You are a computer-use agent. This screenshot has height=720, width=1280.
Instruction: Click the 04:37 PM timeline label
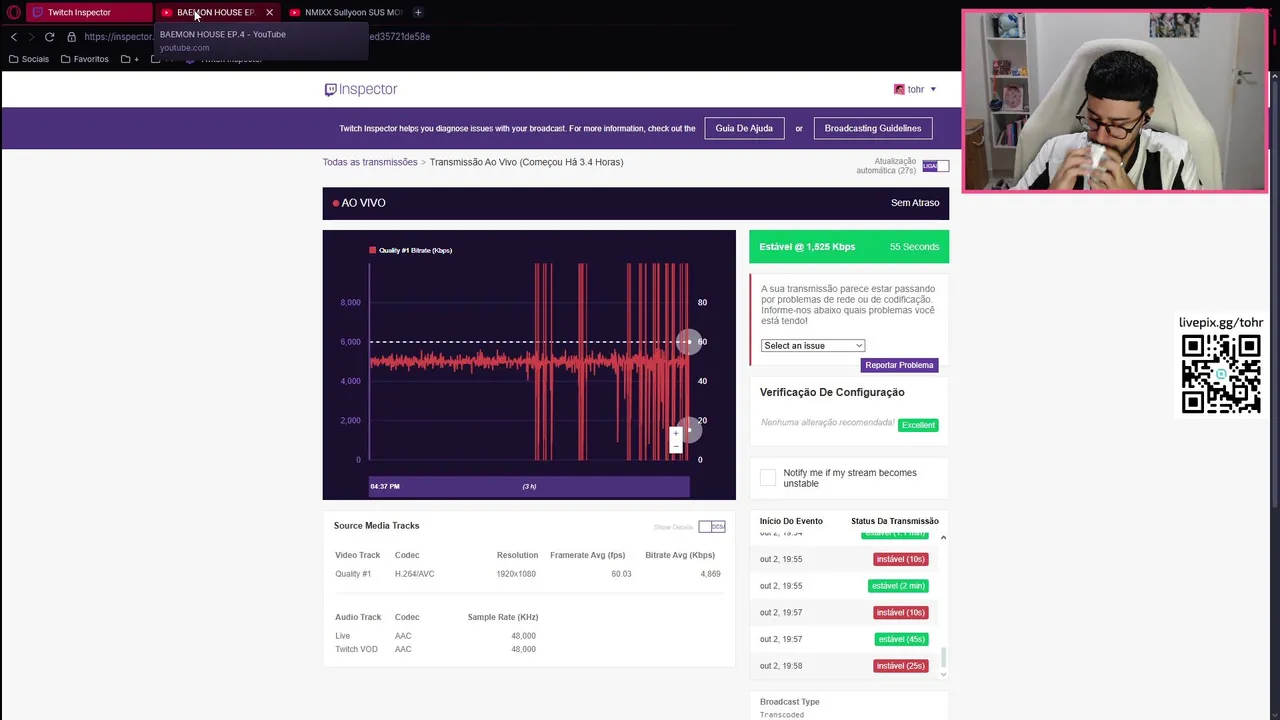(385, 487)
